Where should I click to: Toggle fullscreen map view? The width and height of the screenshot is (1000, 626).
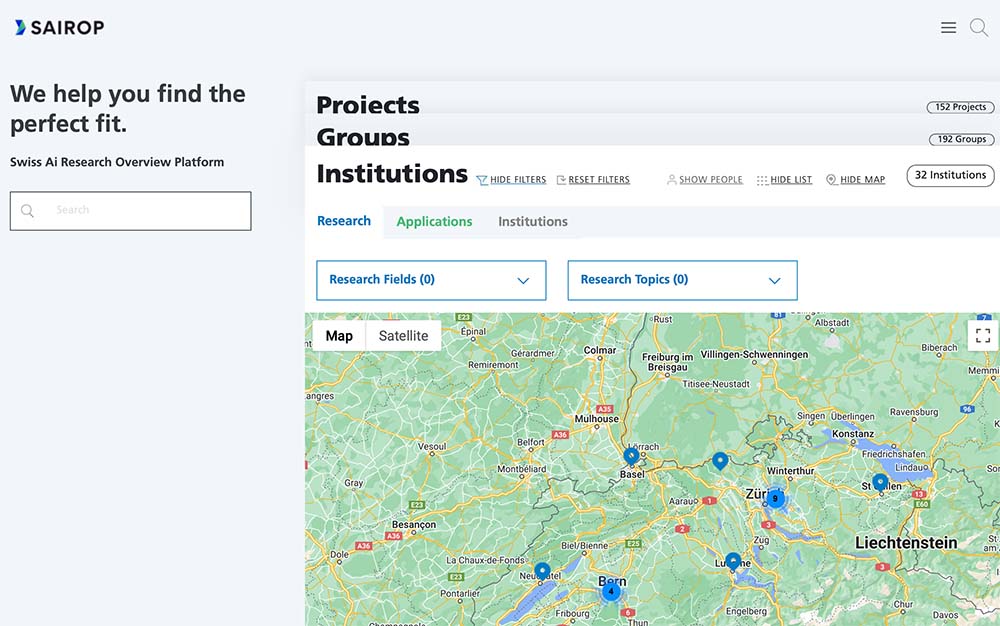pos(983,335)
